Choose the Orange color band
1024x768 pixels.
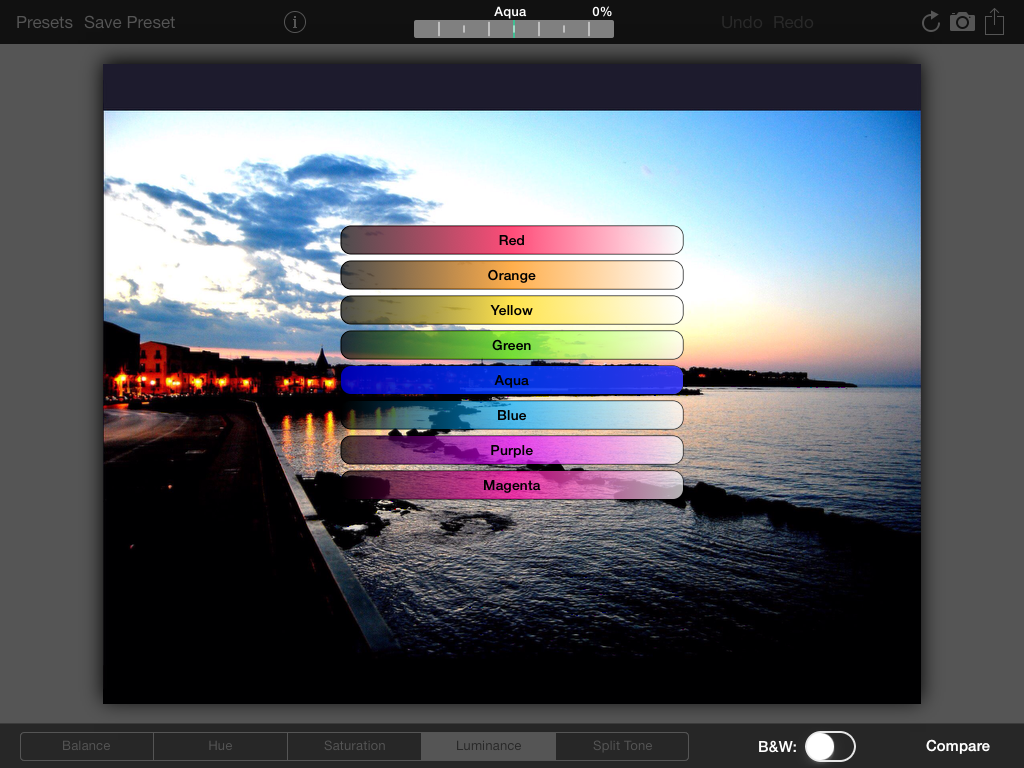(512, 275)
